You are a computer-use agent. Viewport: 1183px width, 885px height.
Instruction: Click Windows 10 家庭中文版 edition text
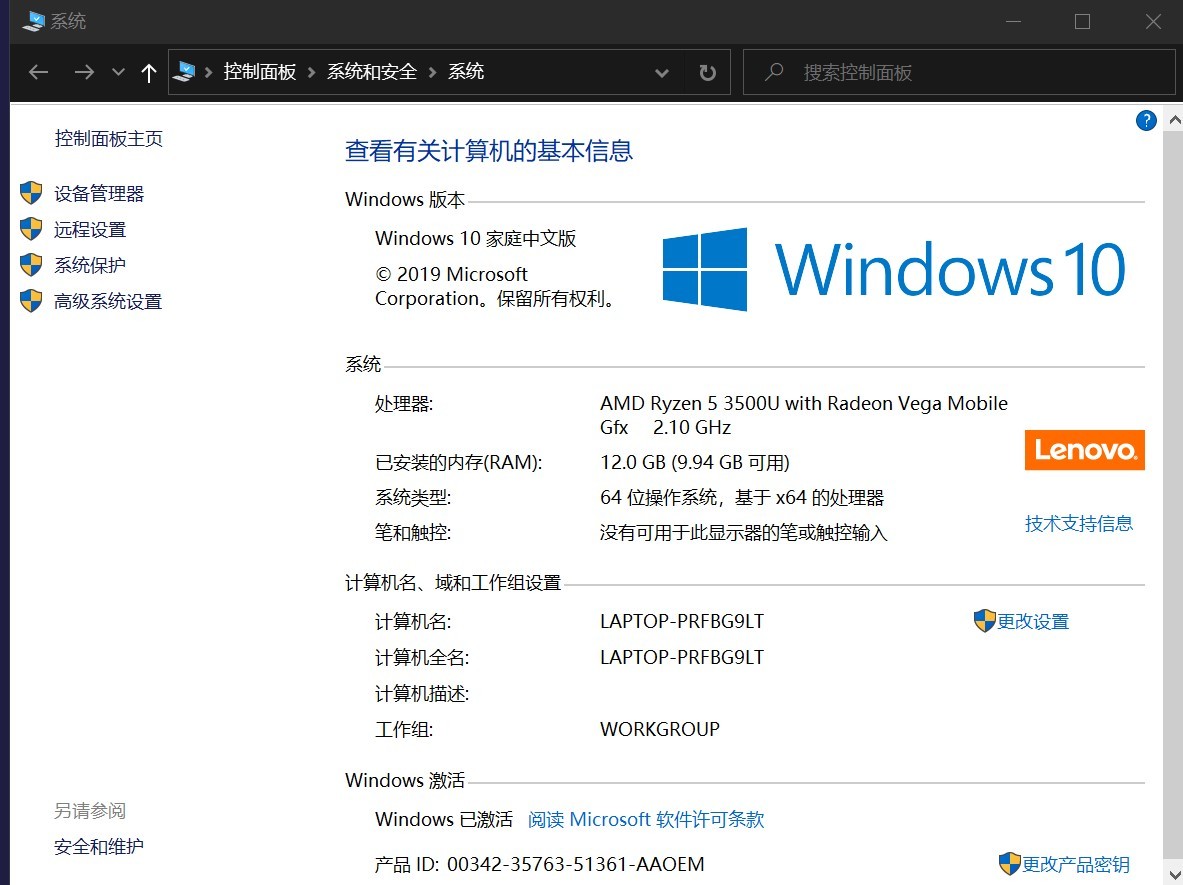tap(475, 238)
